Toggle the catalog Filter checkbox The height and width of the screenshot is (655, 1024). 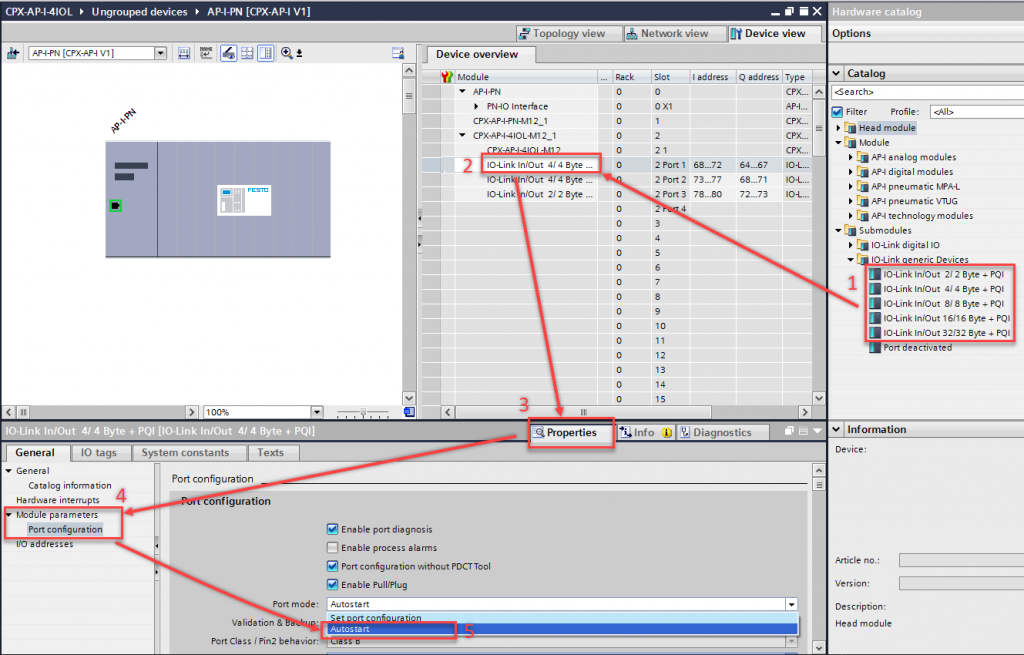click(x=838, y=112)
